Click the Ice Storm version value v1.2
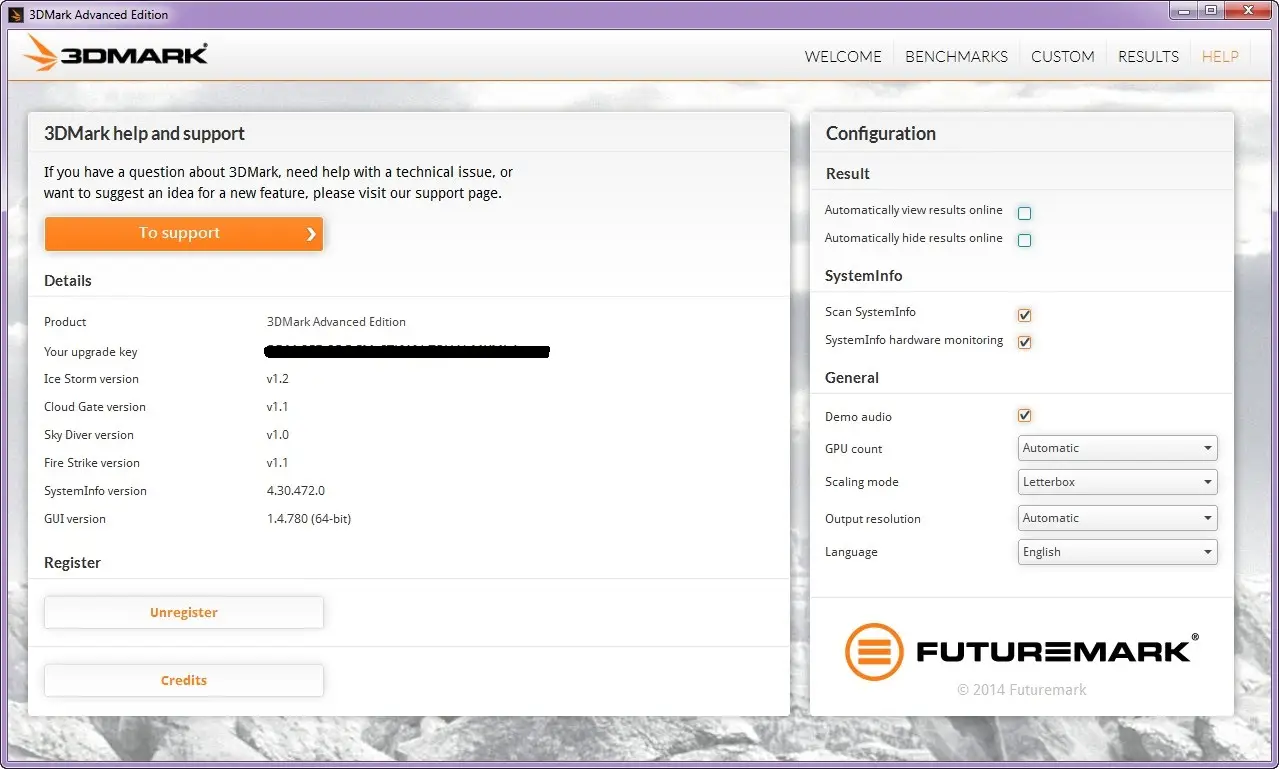 pyautogui.click(x=278, y=379)
